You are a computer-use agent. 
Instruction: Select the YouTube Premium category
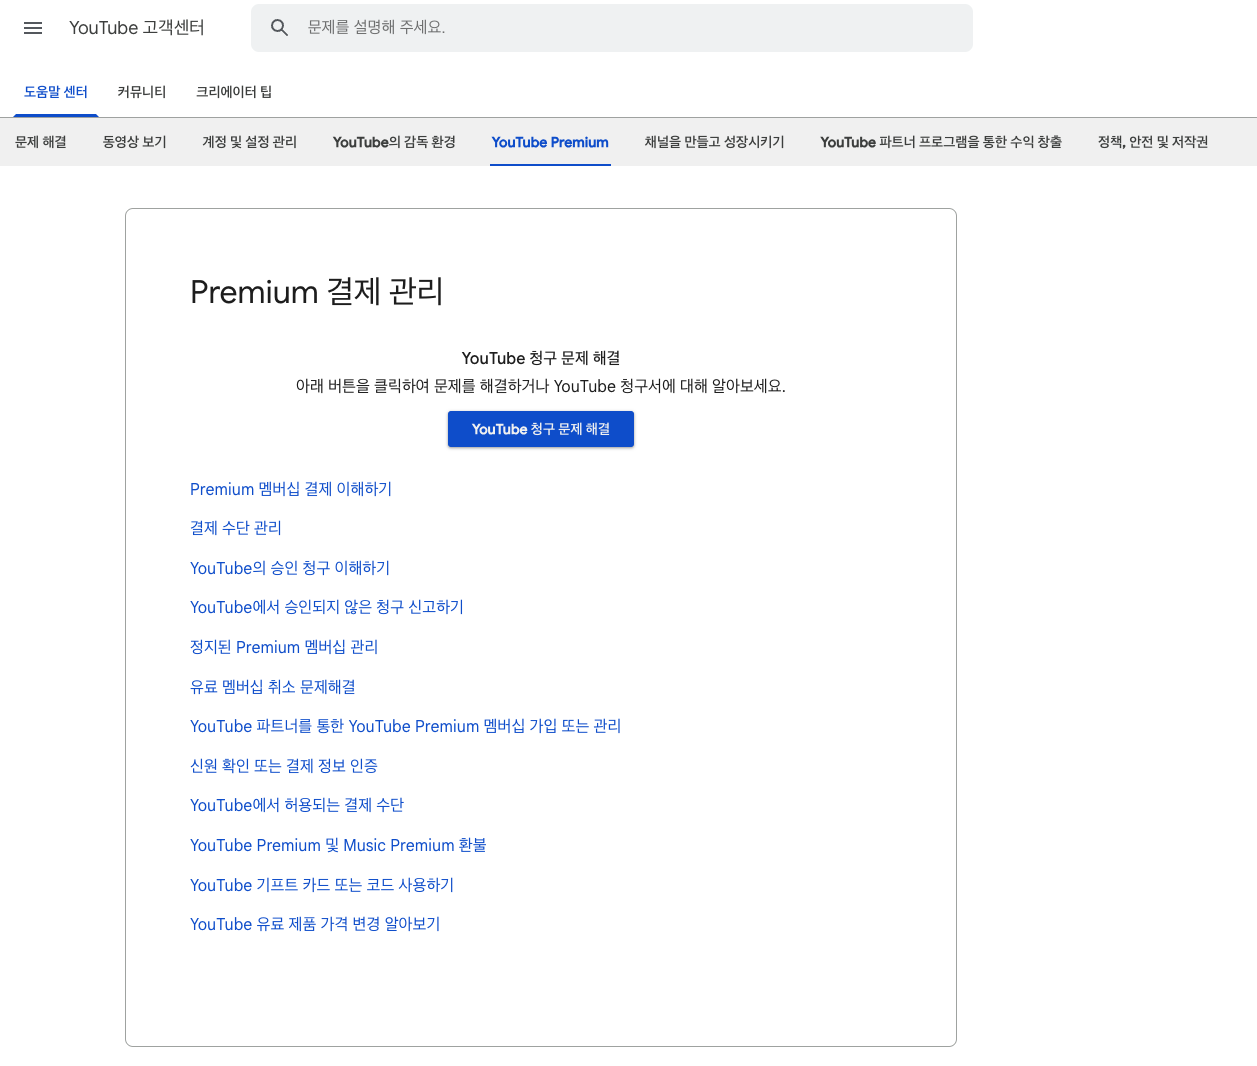[x=550, y=142]
